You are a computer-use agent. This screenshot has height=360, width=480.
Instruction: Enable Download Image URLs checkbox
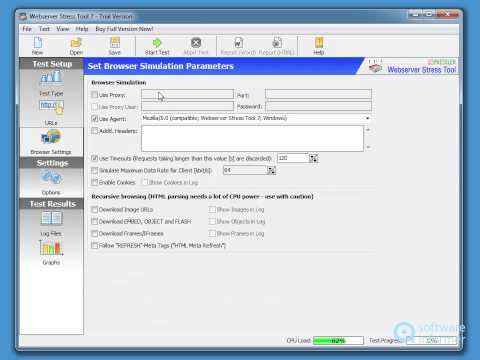(x=95, y=210)
